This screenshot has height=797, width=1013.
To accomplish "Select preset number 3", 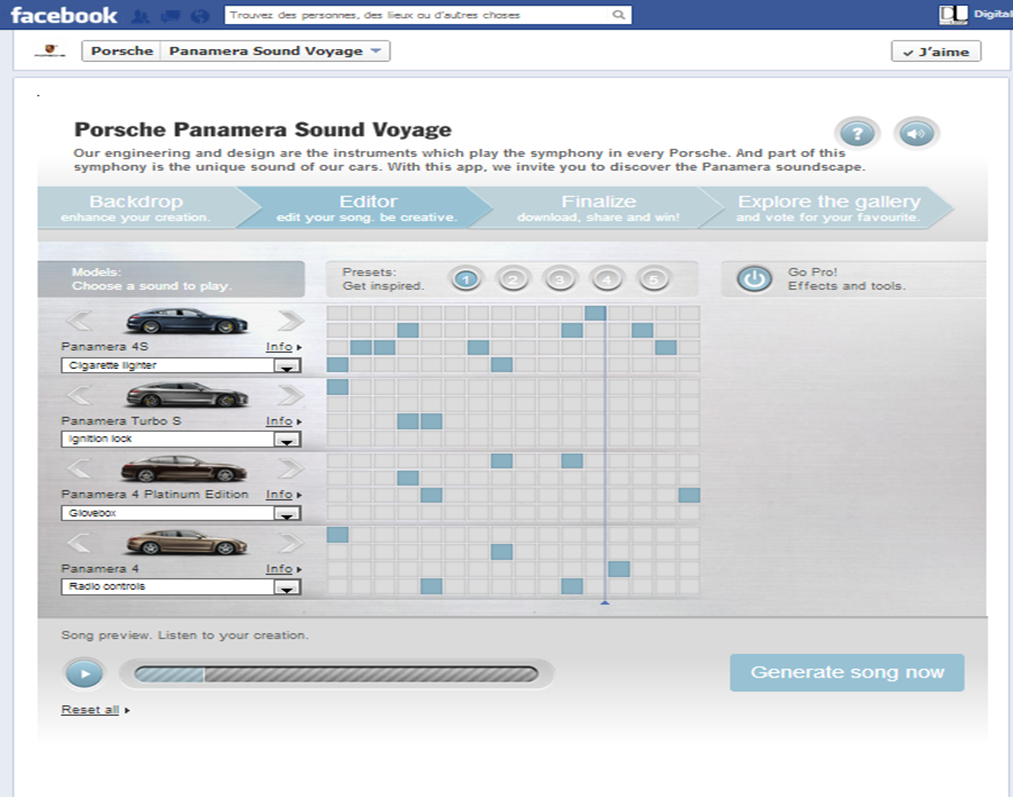I will pyautogui.click(x=559, y=279).
